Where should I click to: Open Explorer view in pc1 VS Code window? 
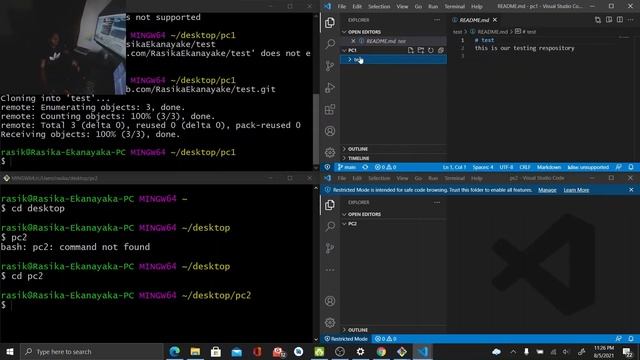click(330, 22)
